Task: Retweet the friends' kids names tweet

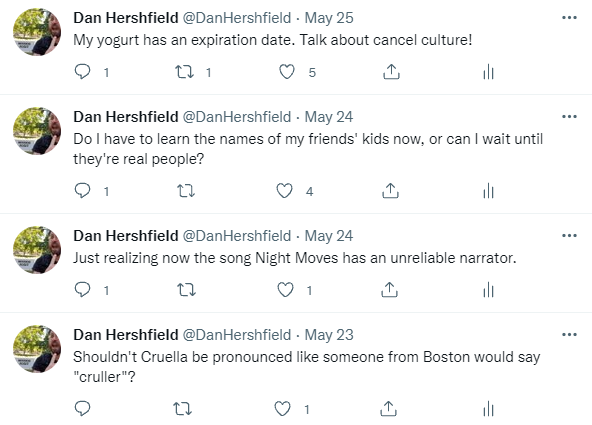Action: (x=186, y=191)
